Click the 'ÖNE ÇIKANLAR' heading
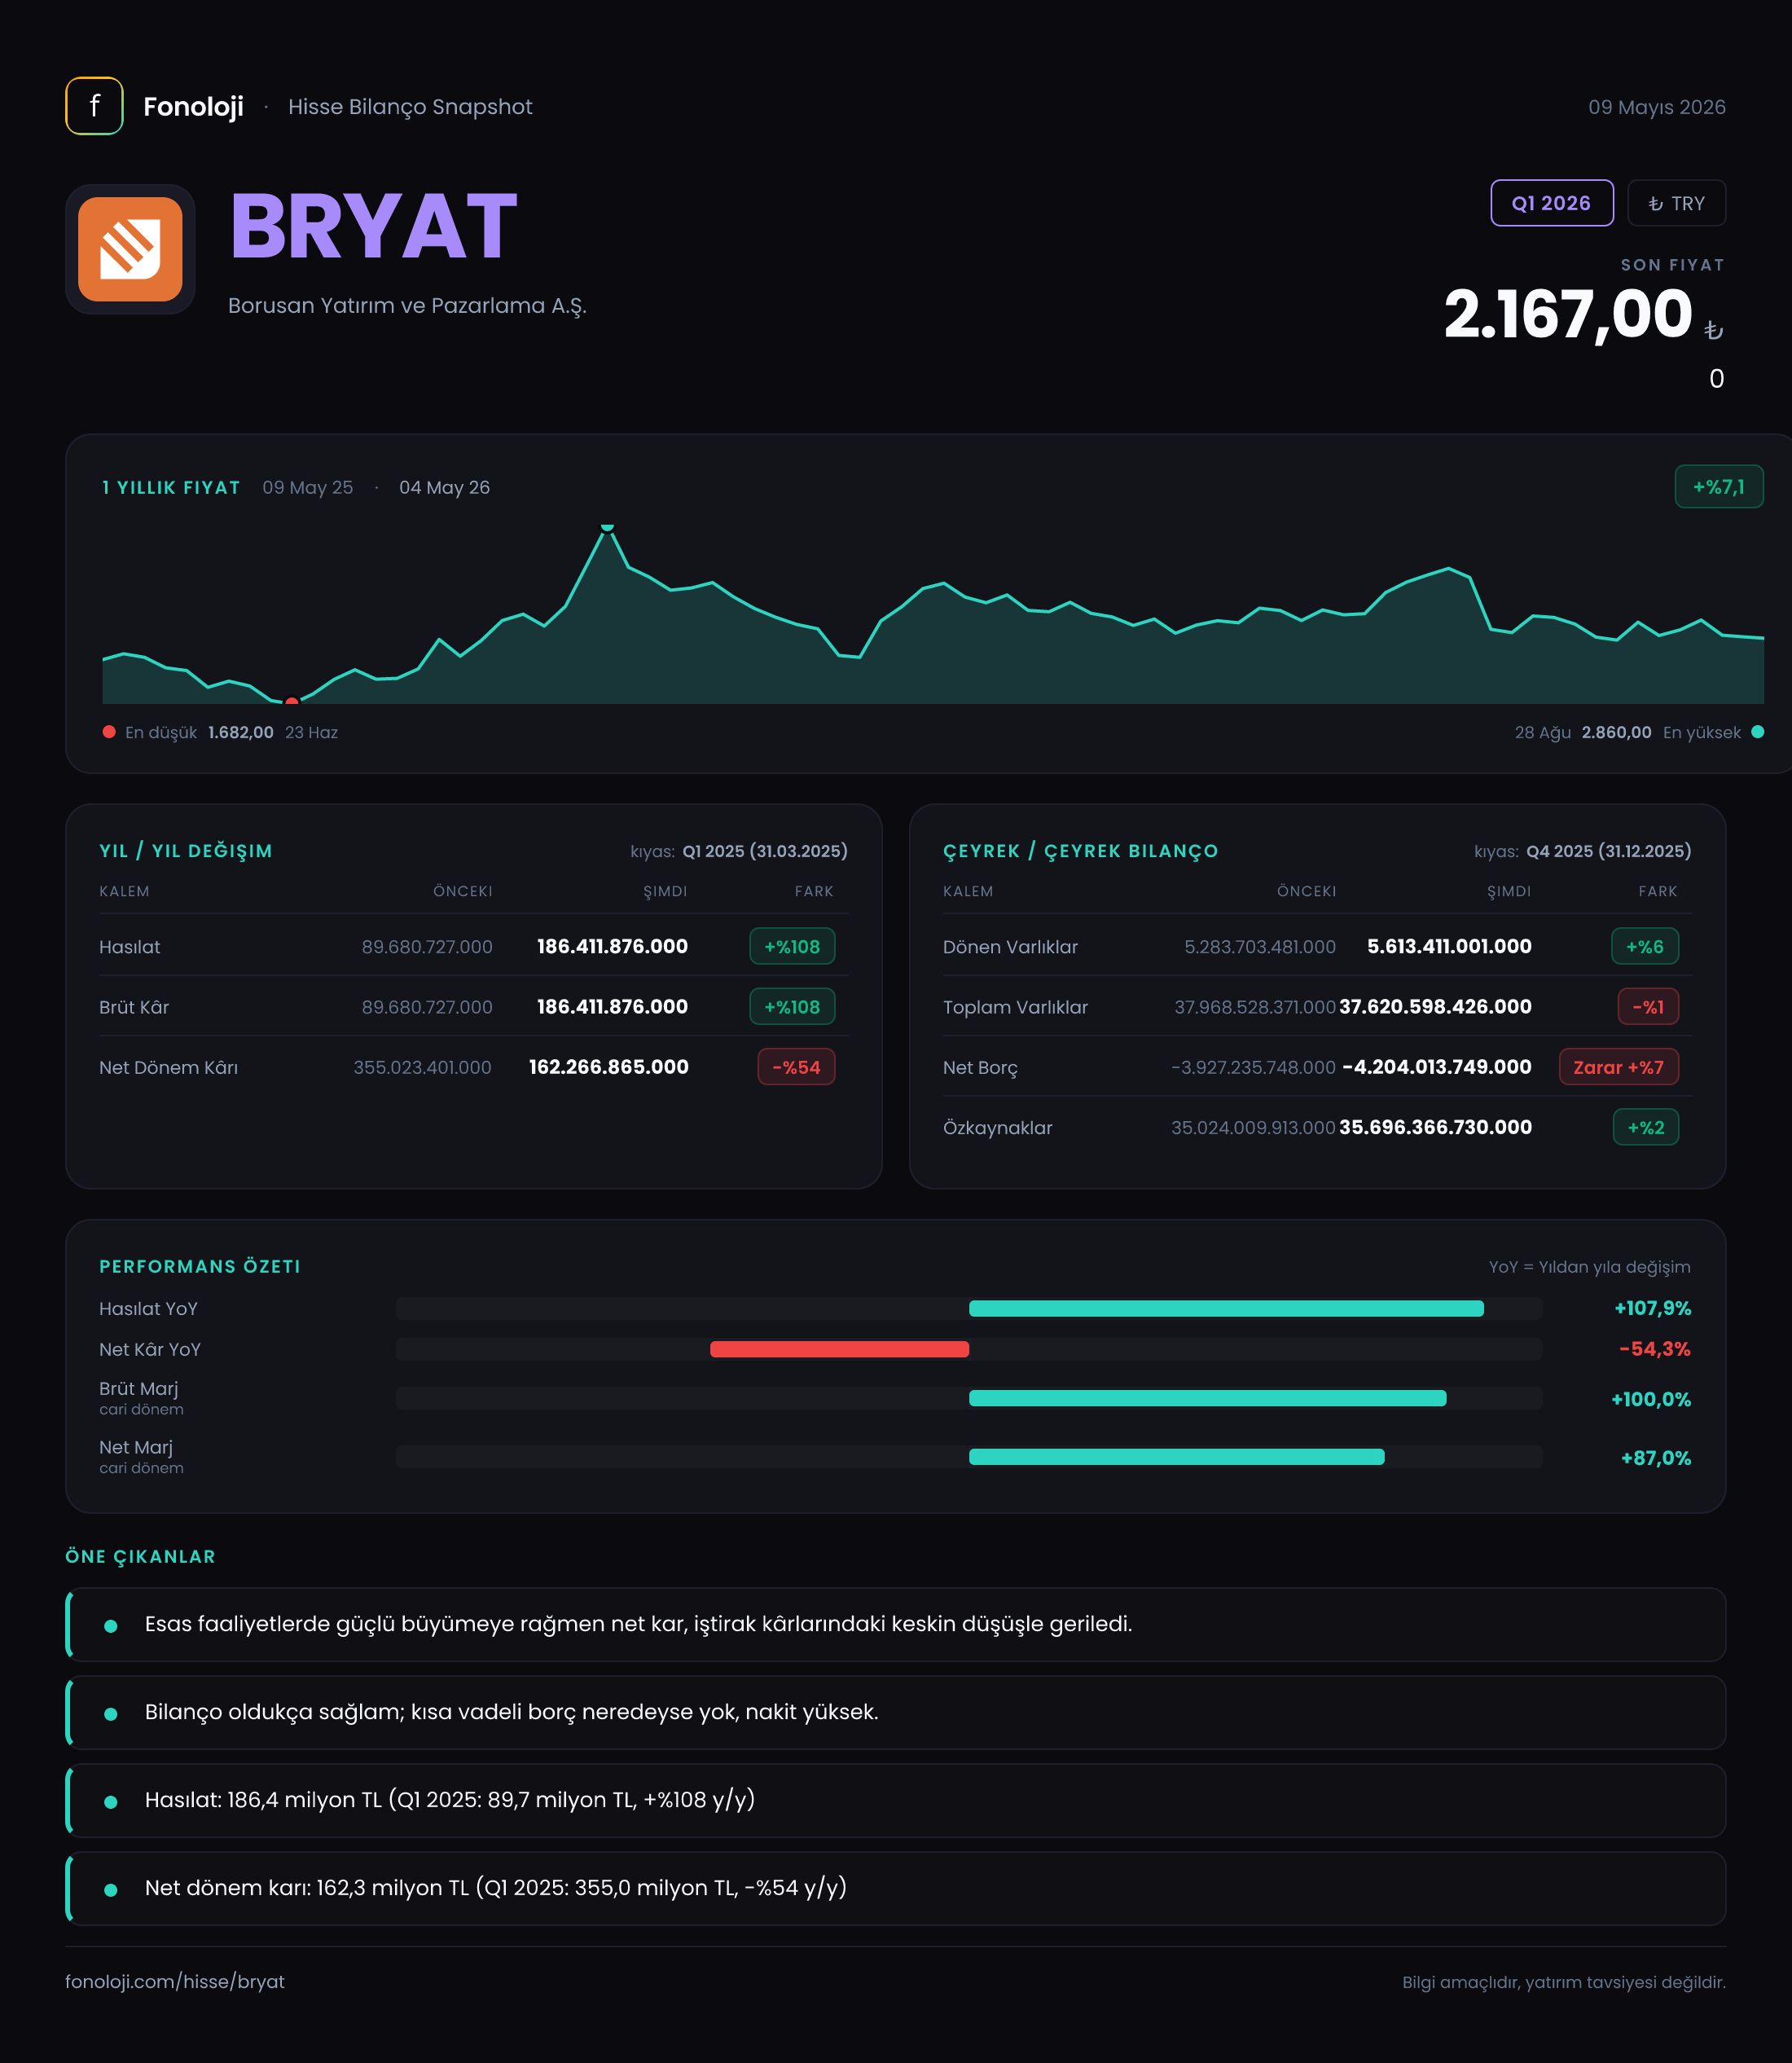Viewport: 1792px width, 2063px height. click(140, 1556)
